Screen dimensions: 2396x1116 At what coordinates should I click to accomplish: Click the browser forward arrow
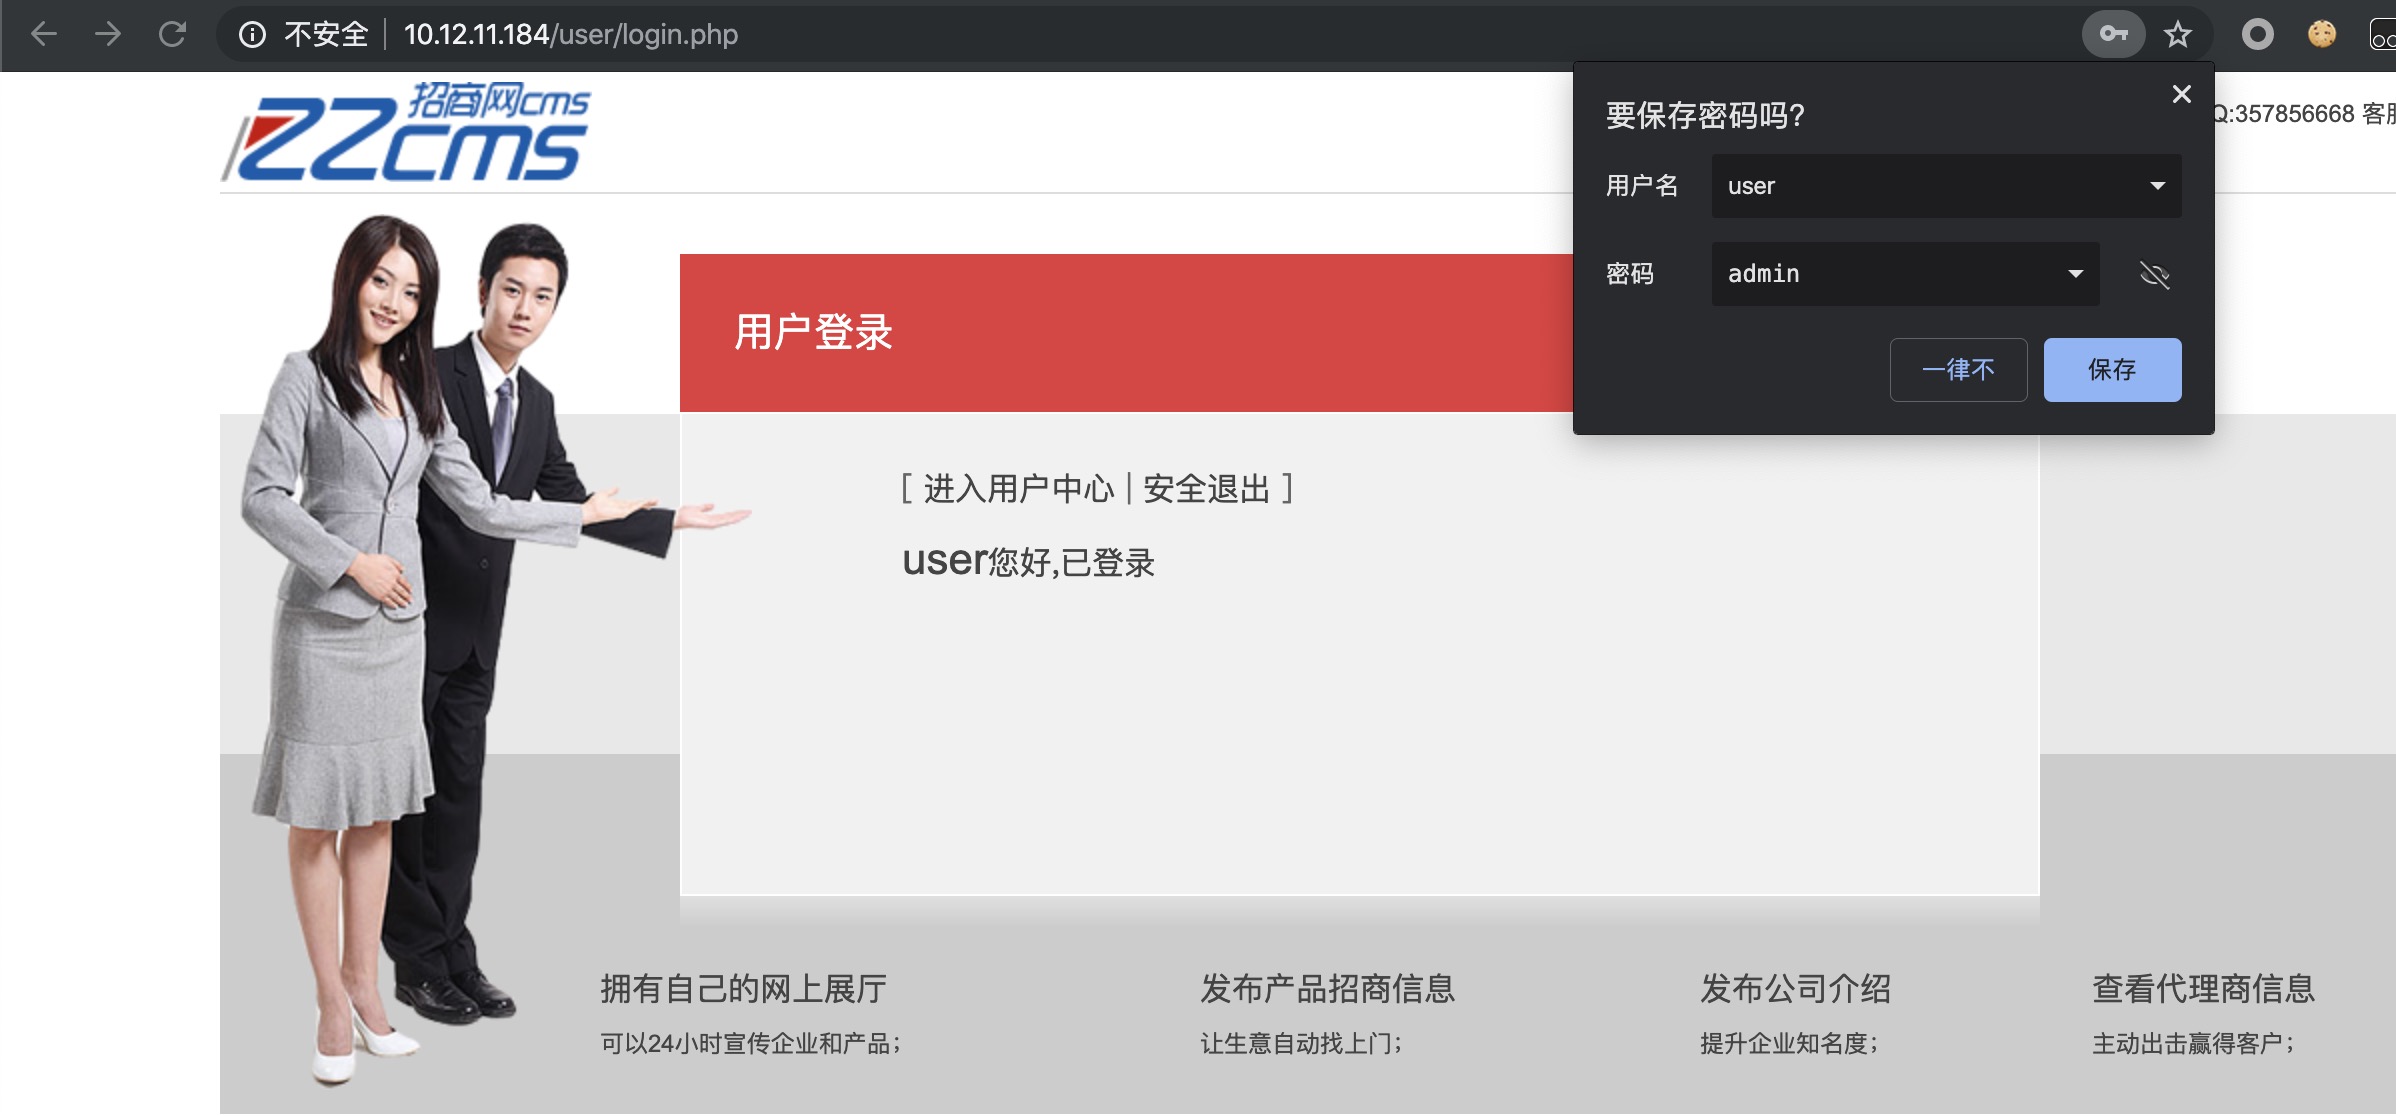(x=108, y=35)
